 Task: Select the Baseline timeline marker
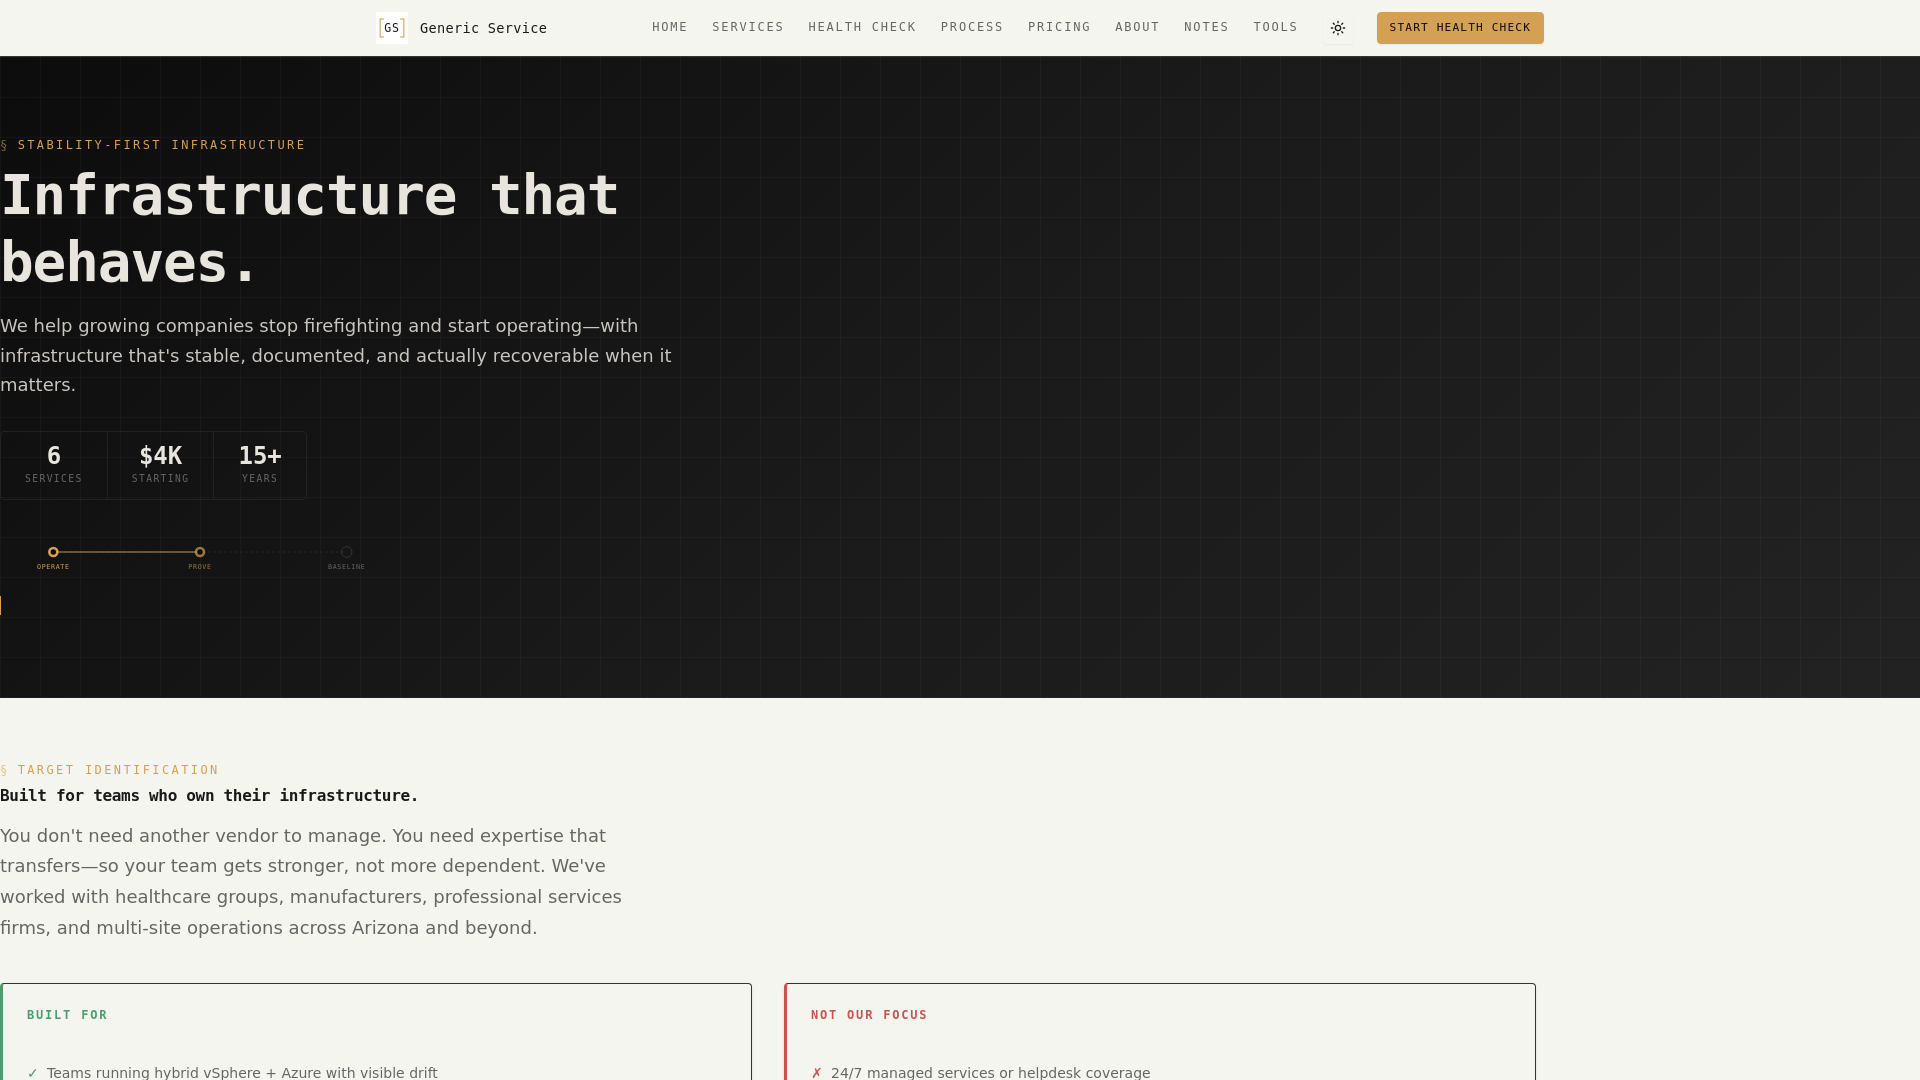point(346,552)
